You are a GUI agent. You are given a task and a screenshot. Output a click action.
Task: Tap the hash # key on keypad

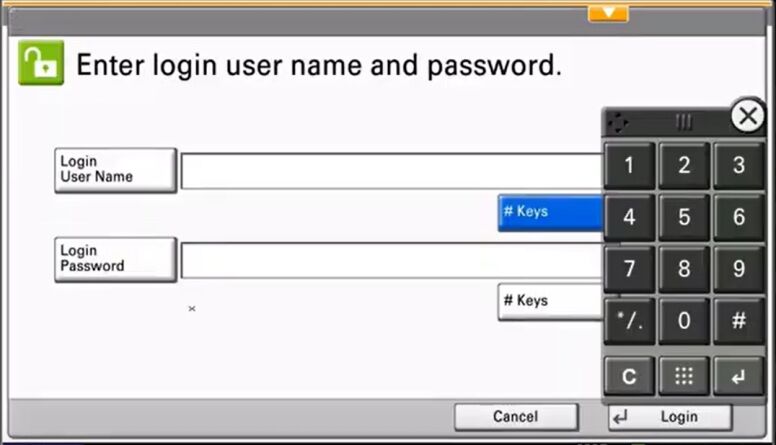pos(738,321)
